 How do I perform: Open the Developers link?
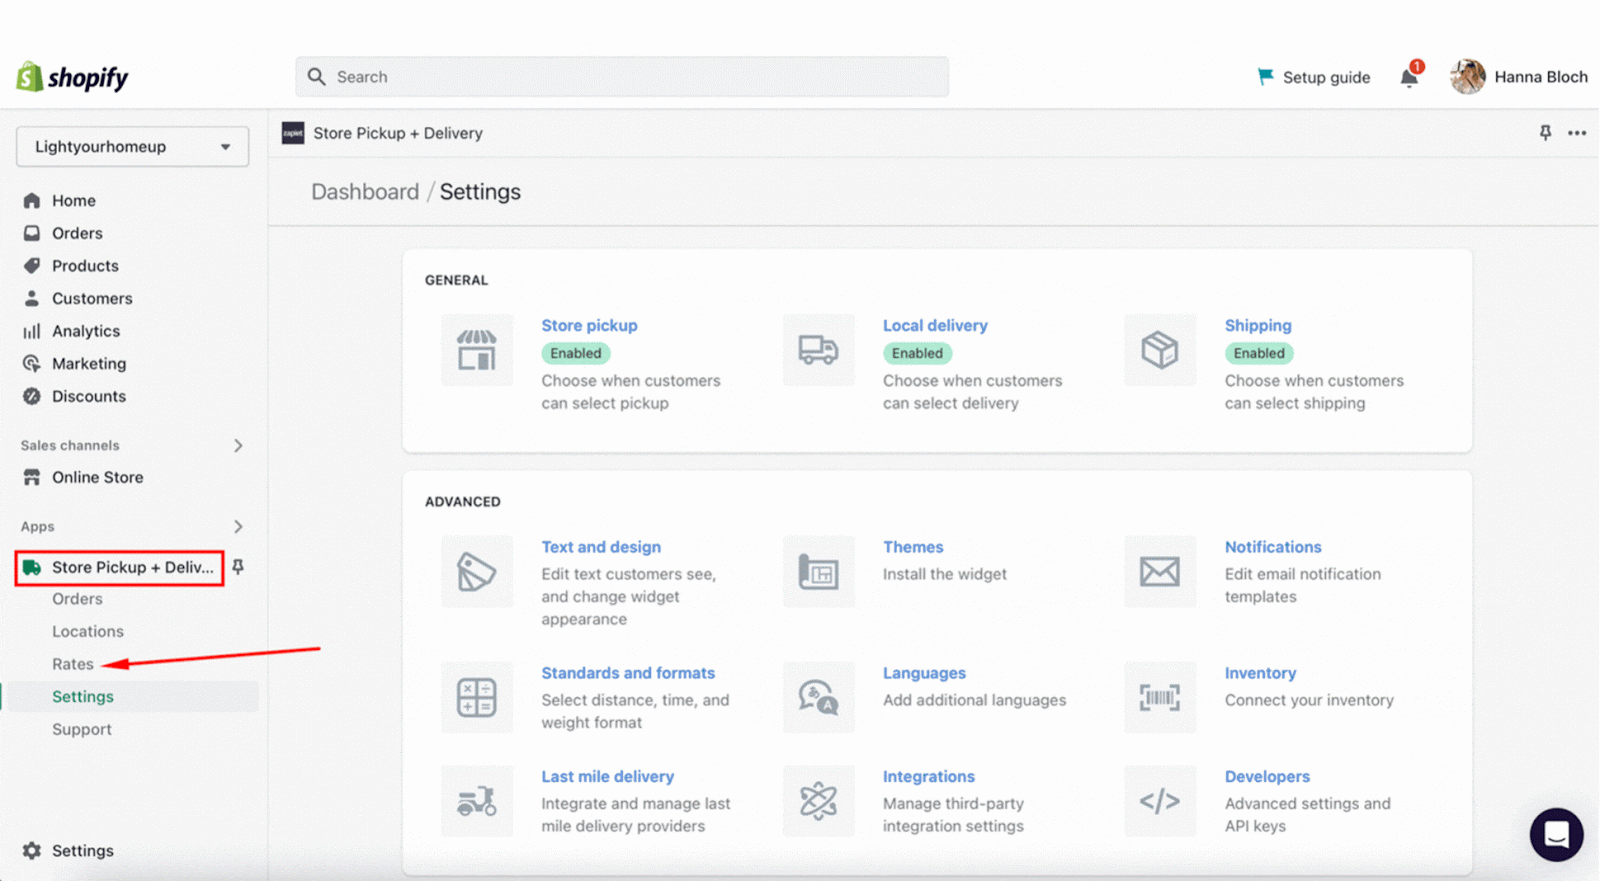point(1267,777)
